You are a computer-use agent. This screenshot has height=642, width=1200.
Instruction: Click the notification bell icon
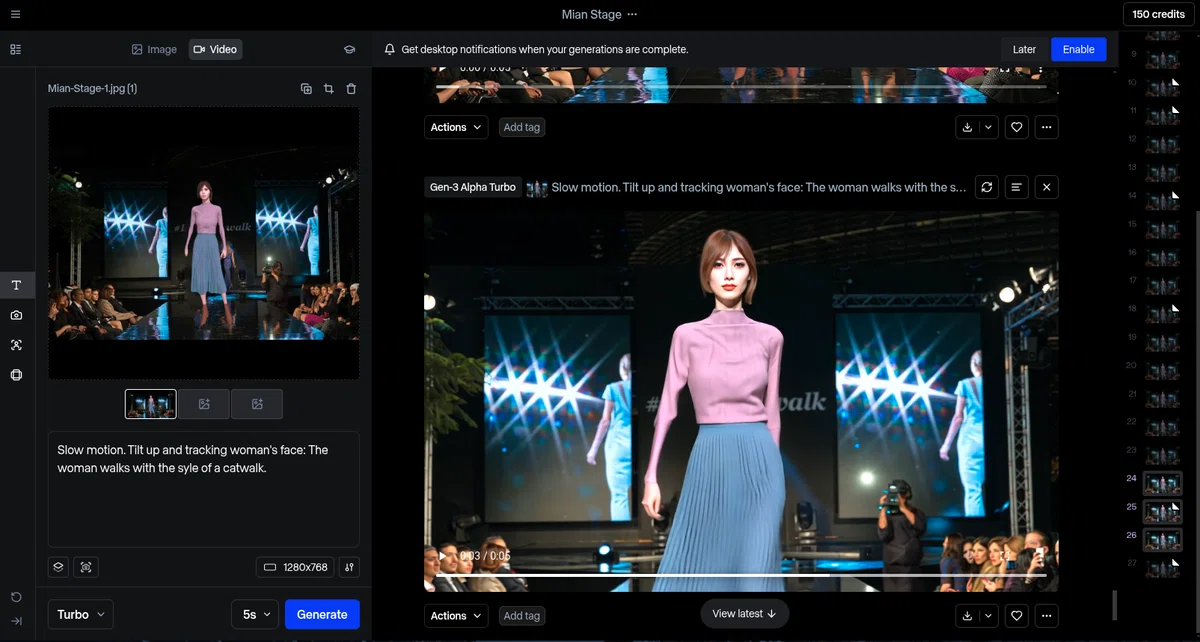[390, 49]
